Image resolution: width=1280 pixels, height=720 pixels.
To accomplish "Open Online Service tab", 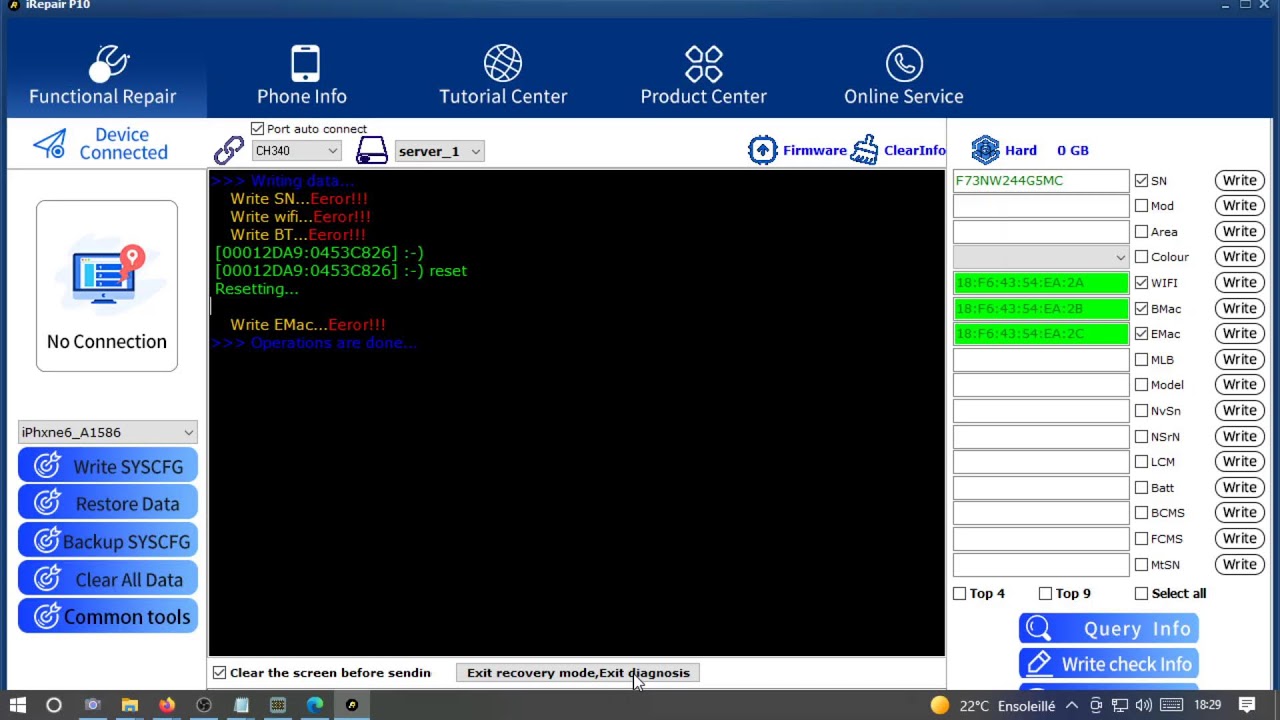I will [904, 76].
